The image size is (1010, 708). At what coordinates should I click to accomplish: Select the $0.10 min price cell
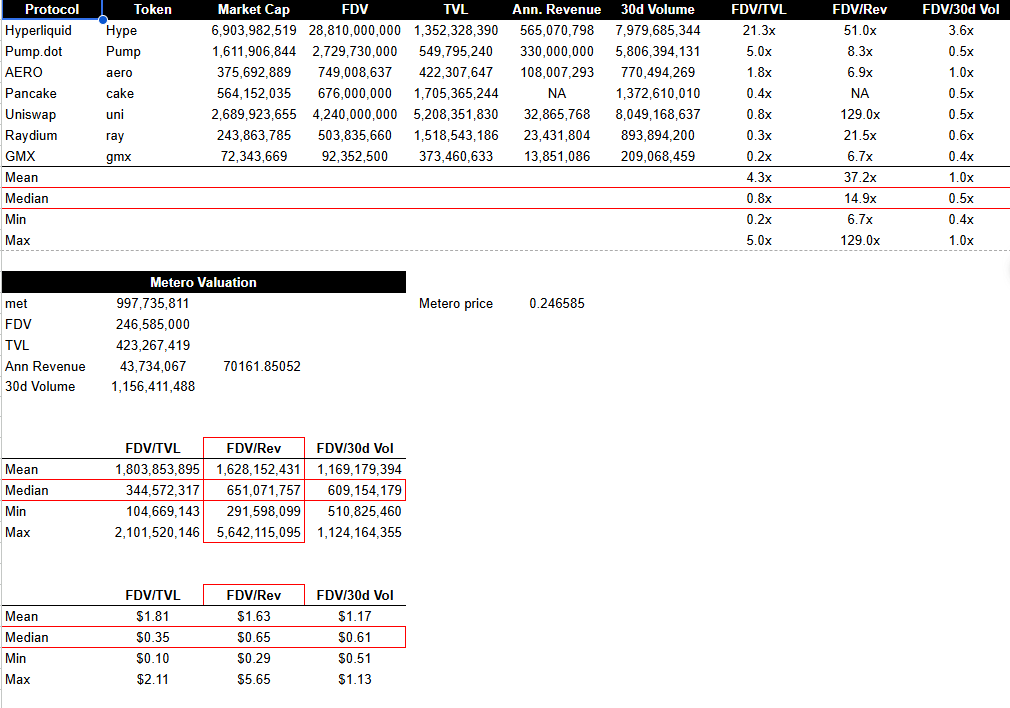click(x=153, y=658)
